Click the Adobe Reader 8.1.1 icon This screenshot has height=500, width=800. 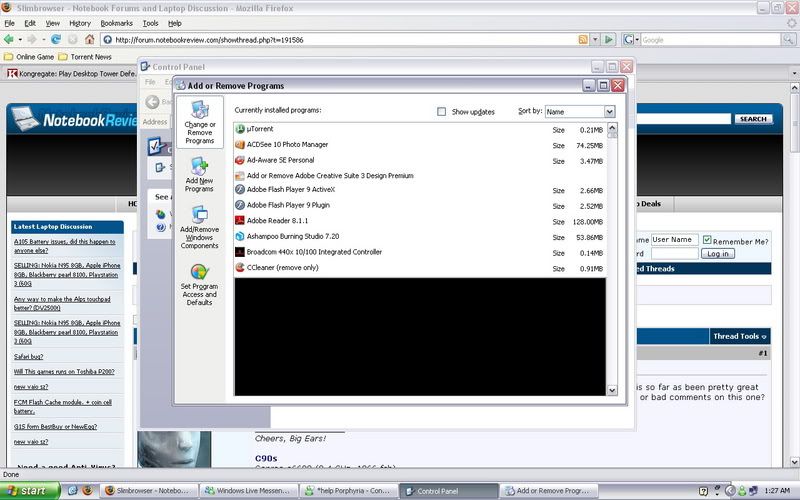[x=240, y=221]
